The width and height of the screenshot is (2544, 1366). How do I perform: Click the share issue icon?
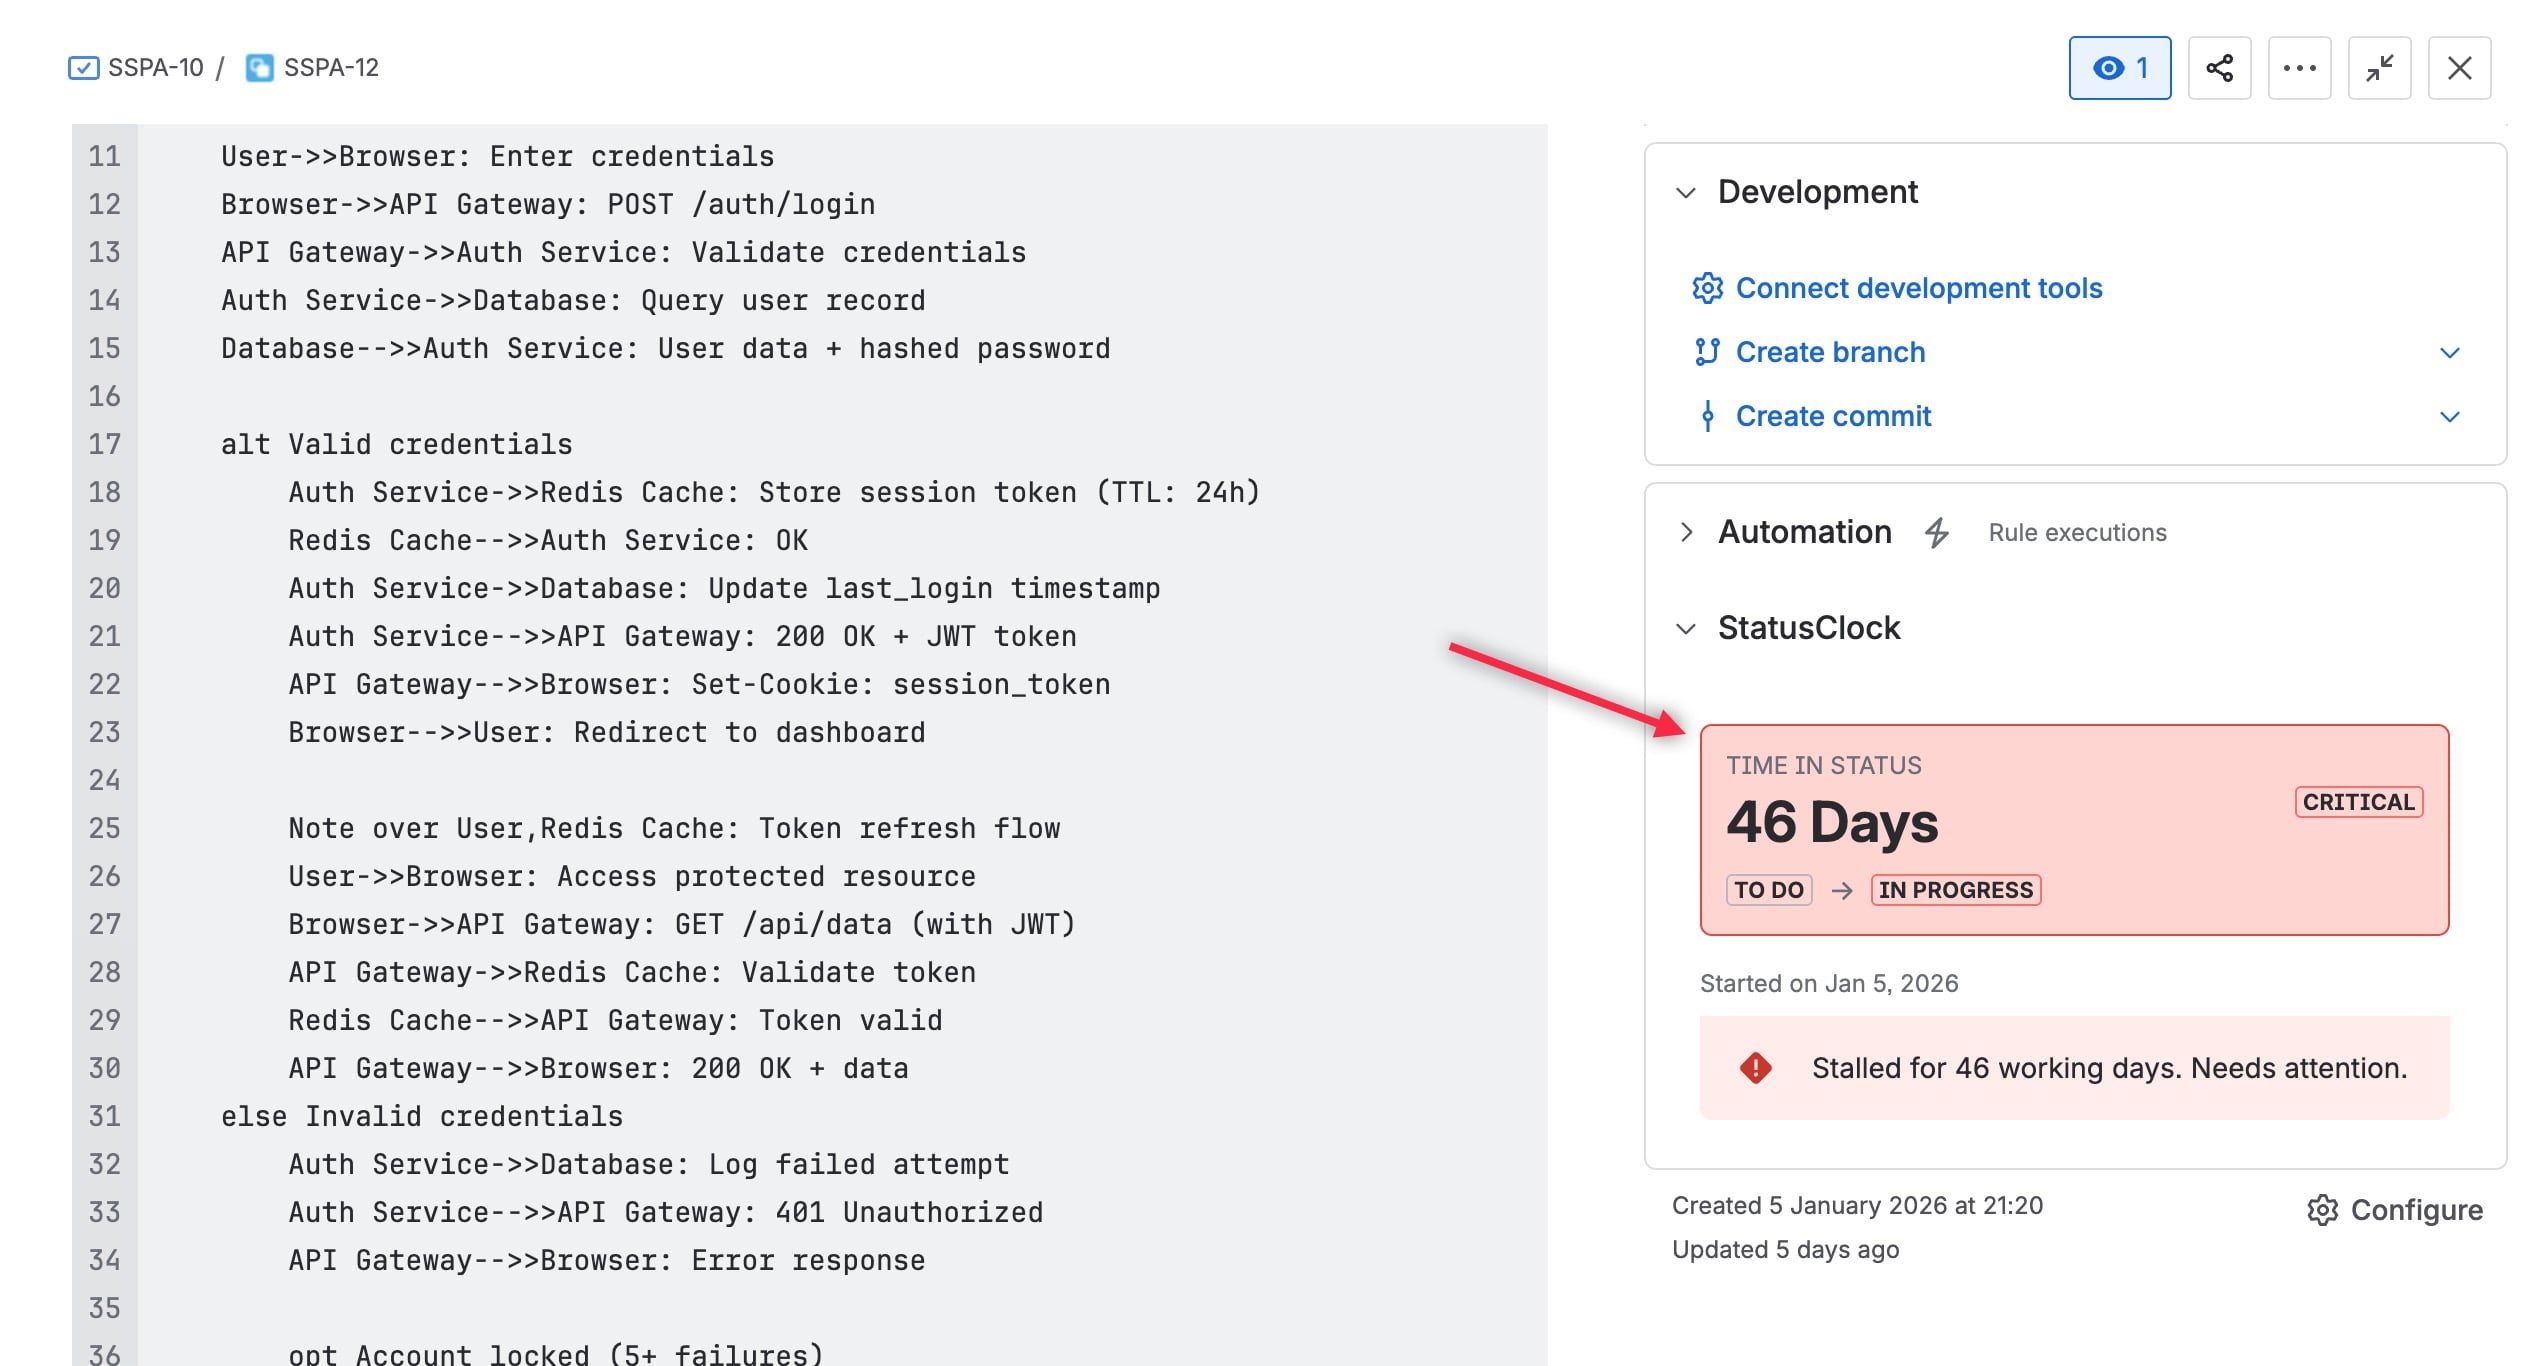point(2219,68)
